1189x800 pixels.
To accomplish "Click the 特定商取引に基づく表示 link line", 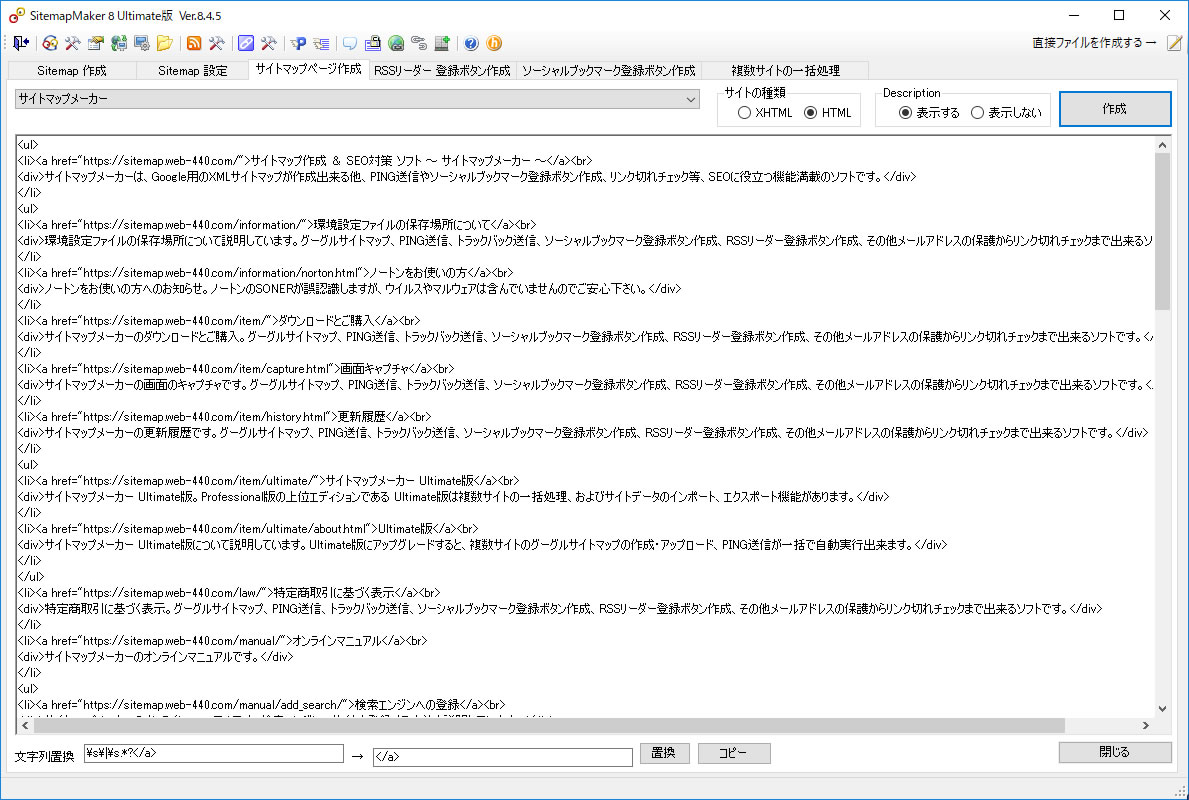I will (229, 593).
